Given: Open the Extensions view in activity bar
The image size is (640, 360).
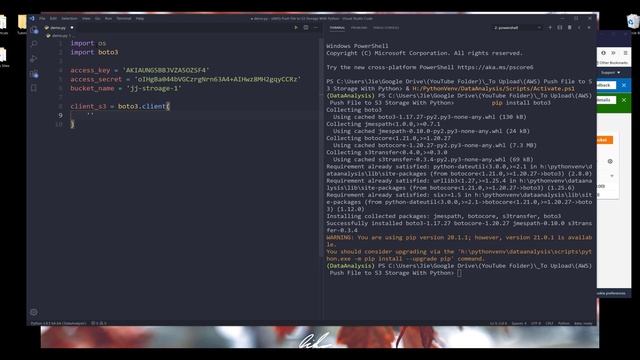Looking at the screenshot, I should [34, 73].
